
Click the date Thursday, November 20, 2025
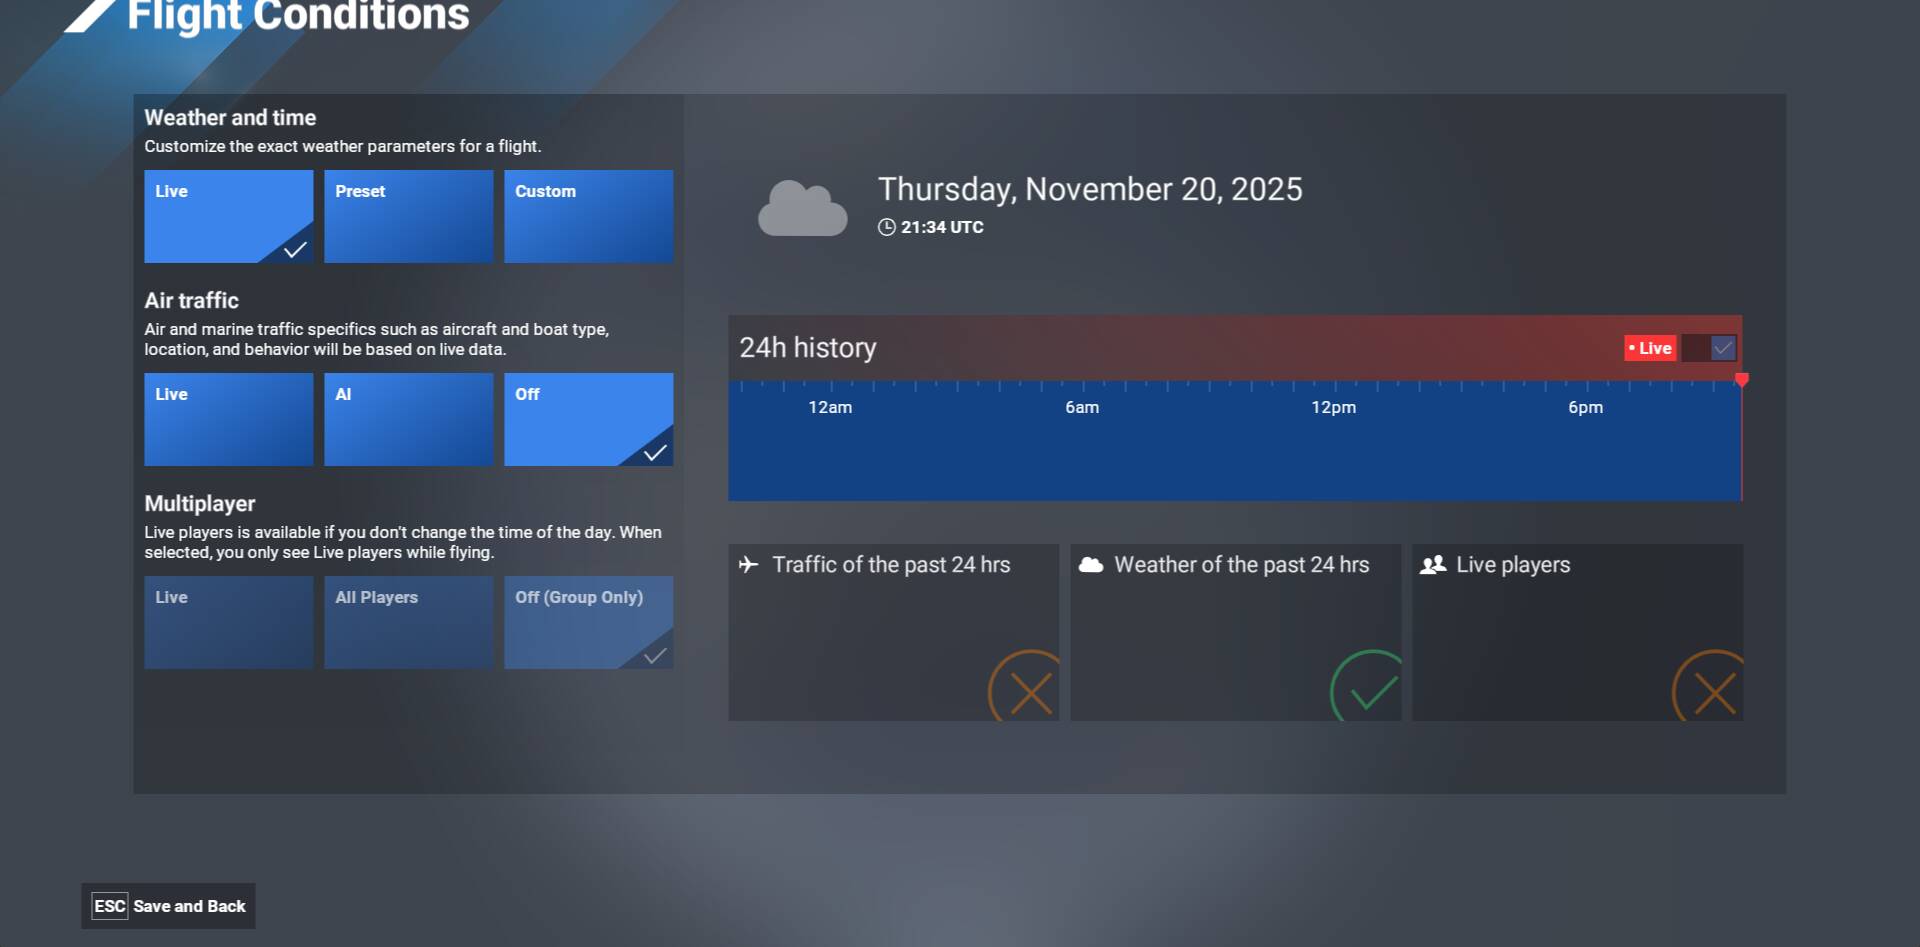(1090, 189)
